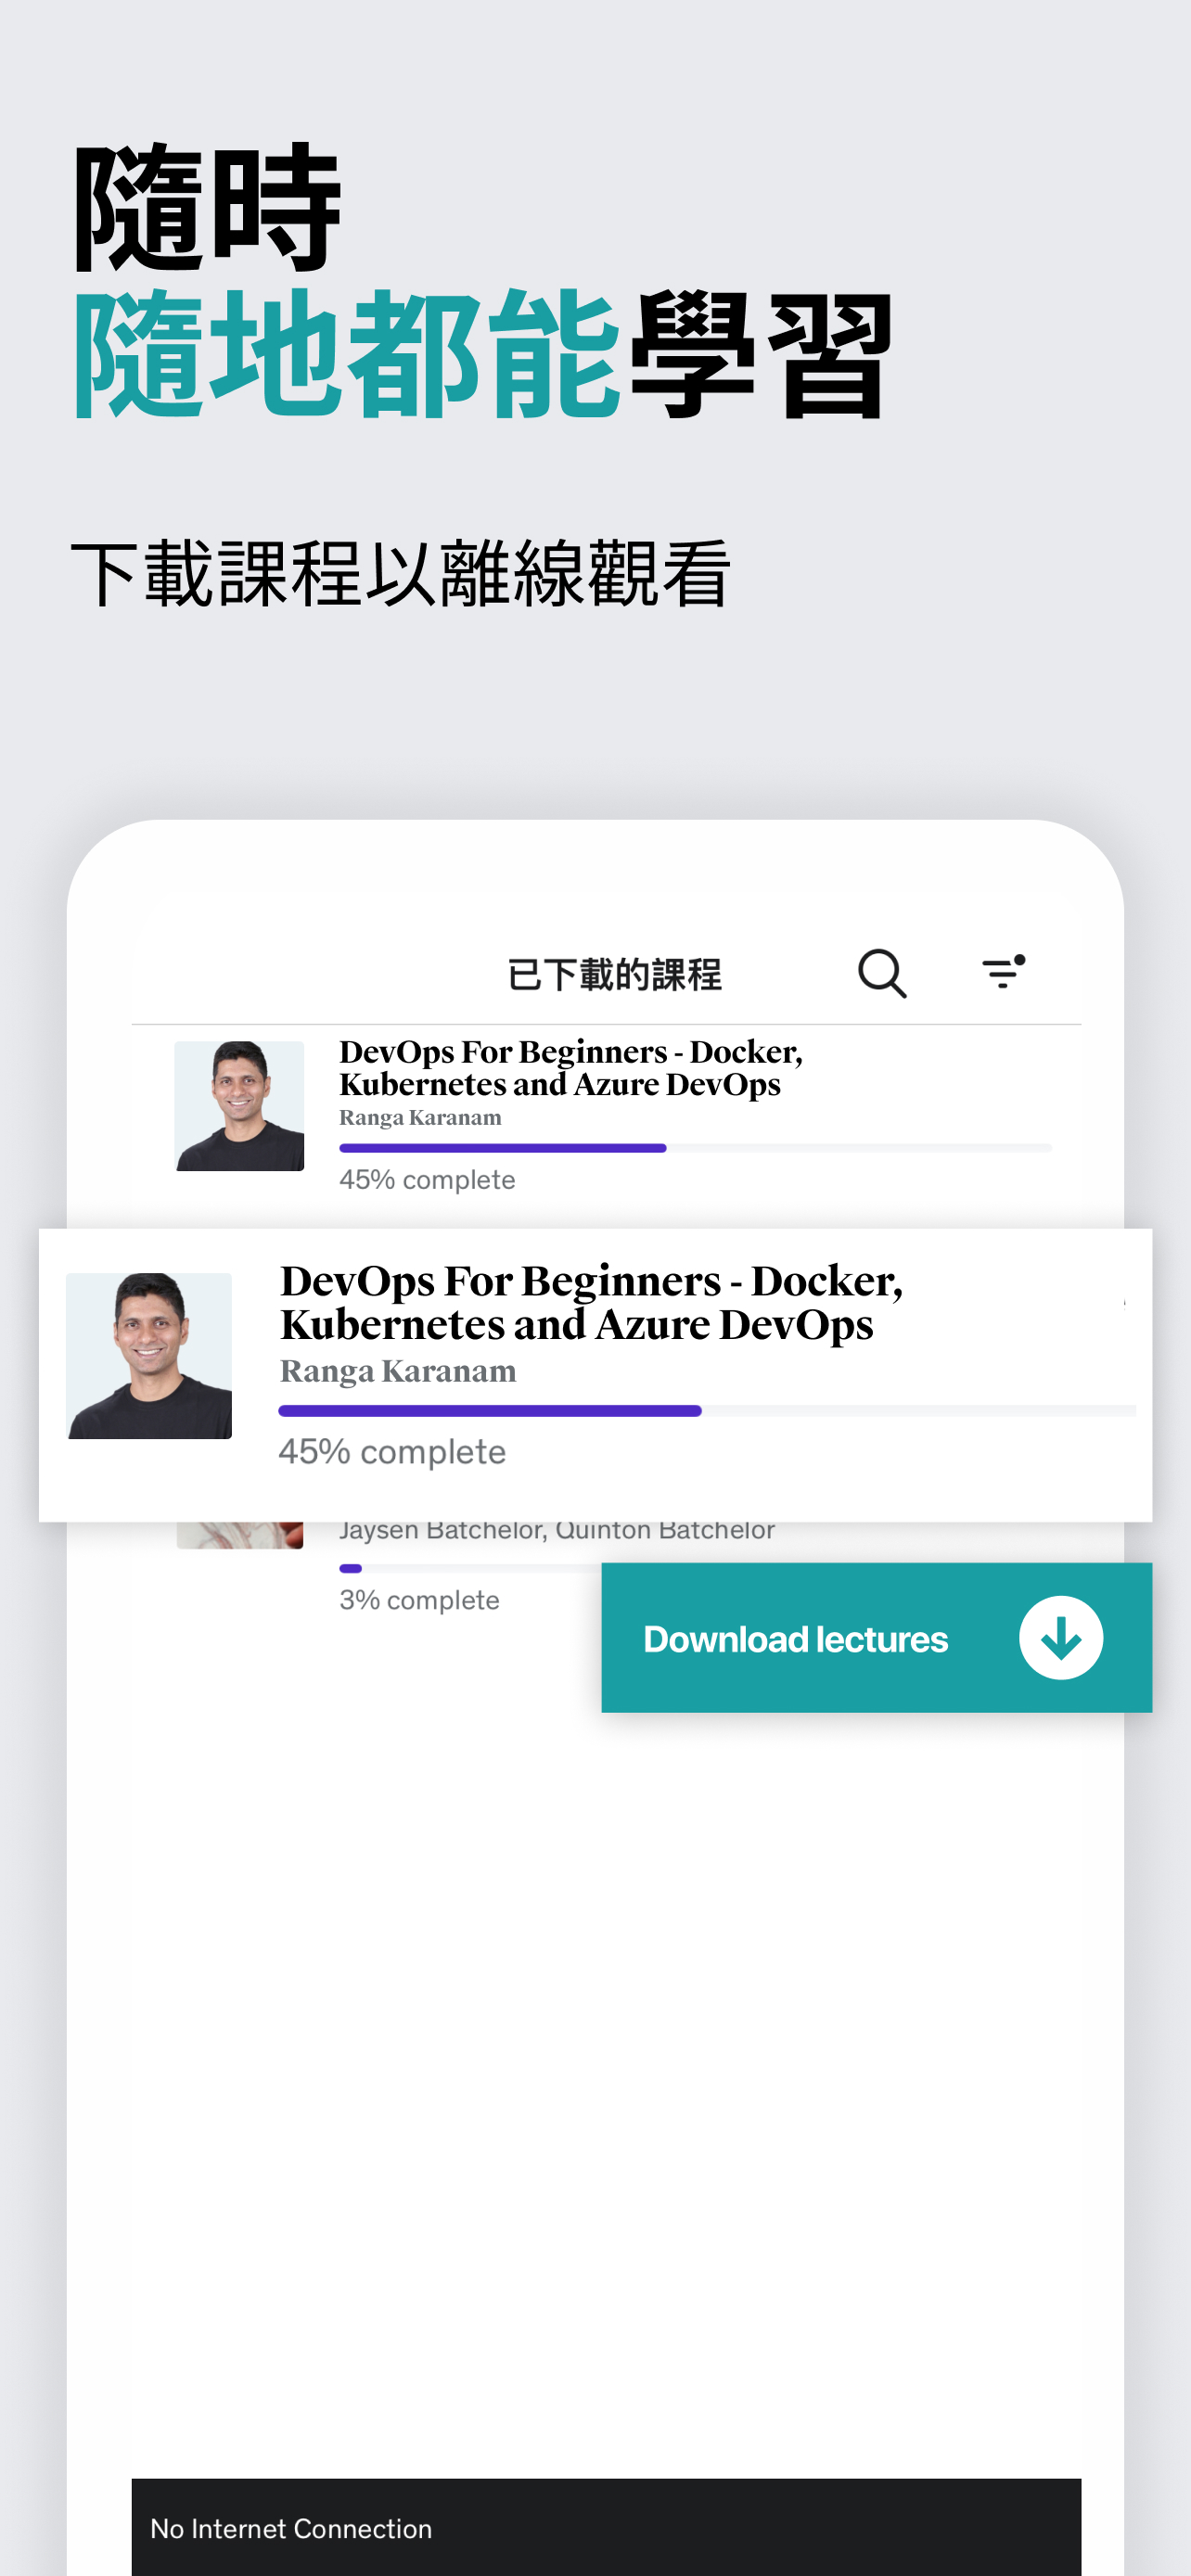Click the 3% complete progress bar

tap(470, 1568)
